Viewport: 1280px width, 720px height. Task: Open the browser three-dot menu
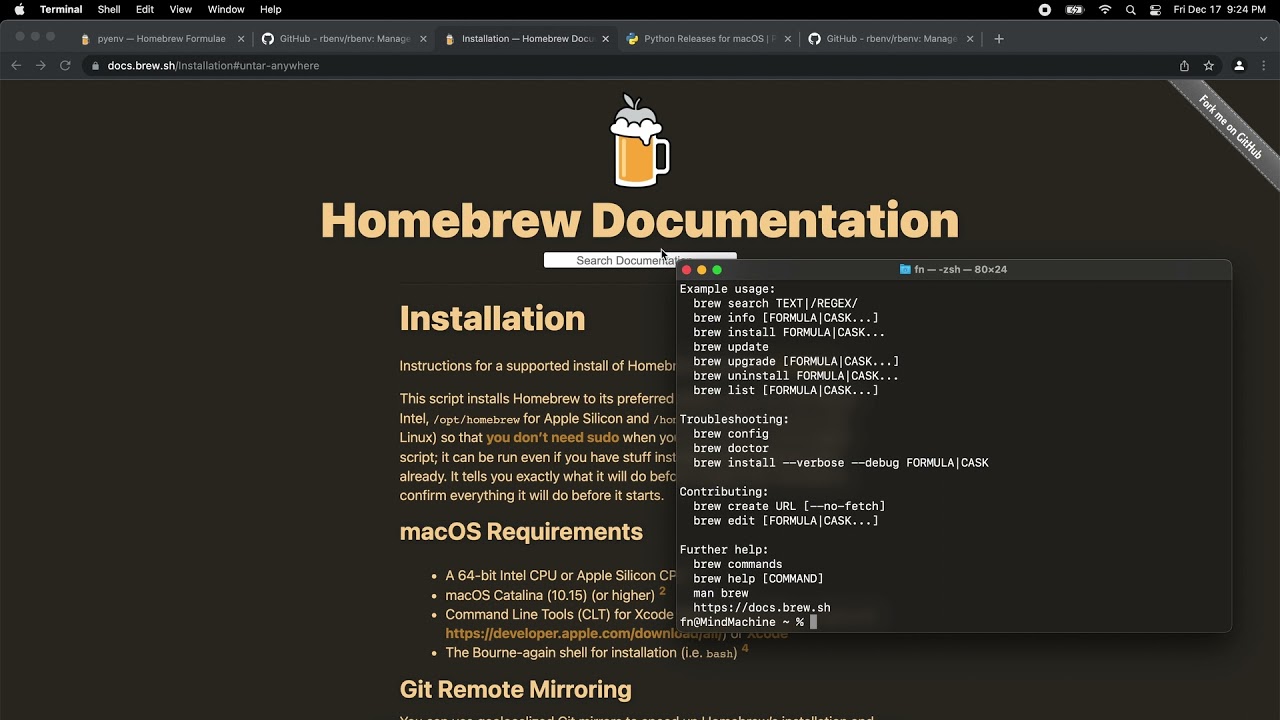click(x=1263, y=66)
